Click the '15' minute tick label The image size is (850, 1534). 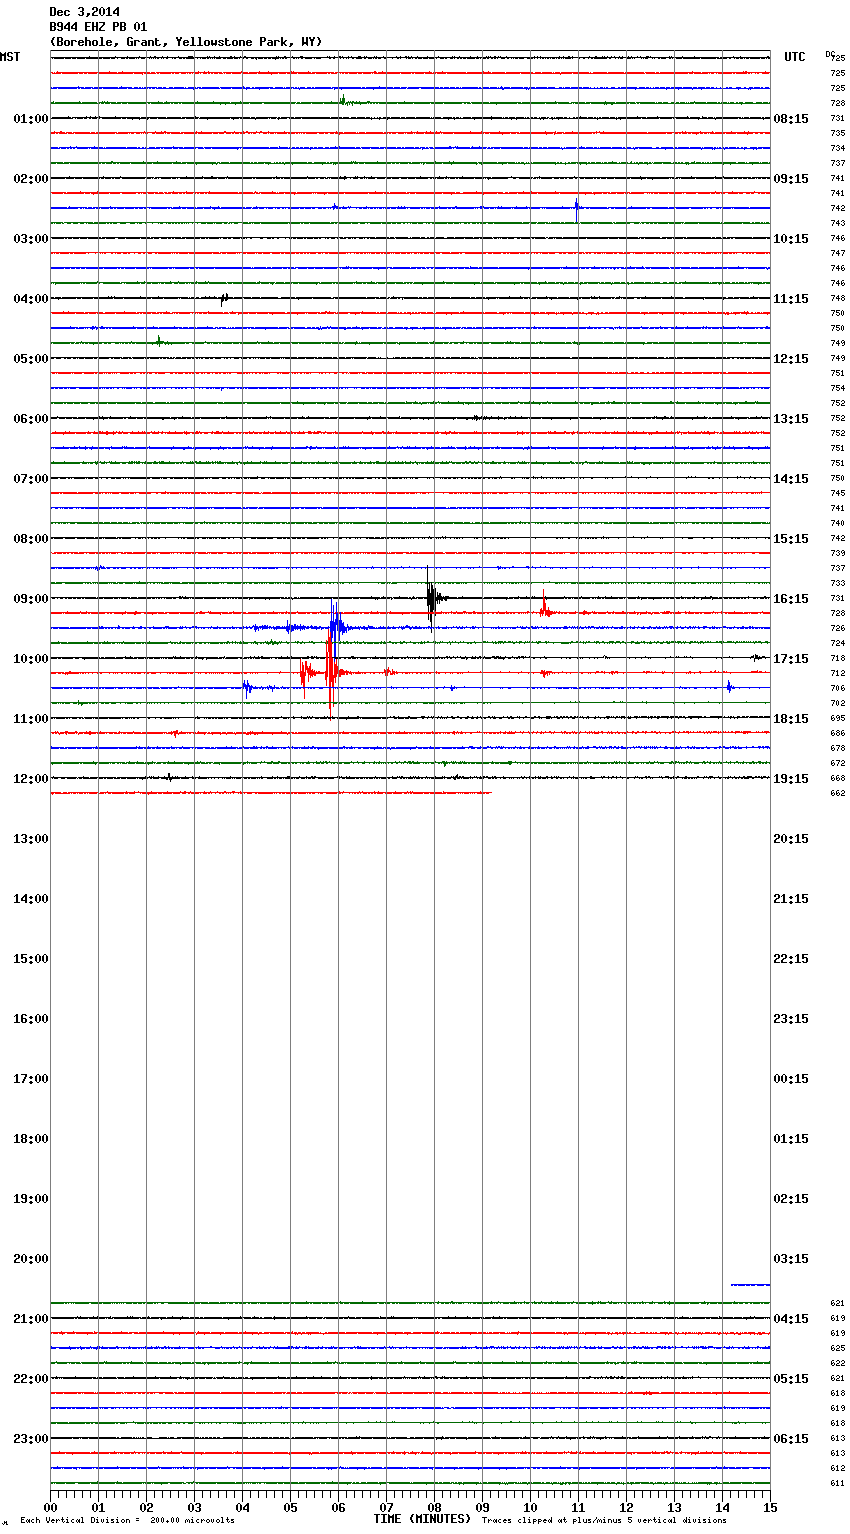pos(770,1507)
